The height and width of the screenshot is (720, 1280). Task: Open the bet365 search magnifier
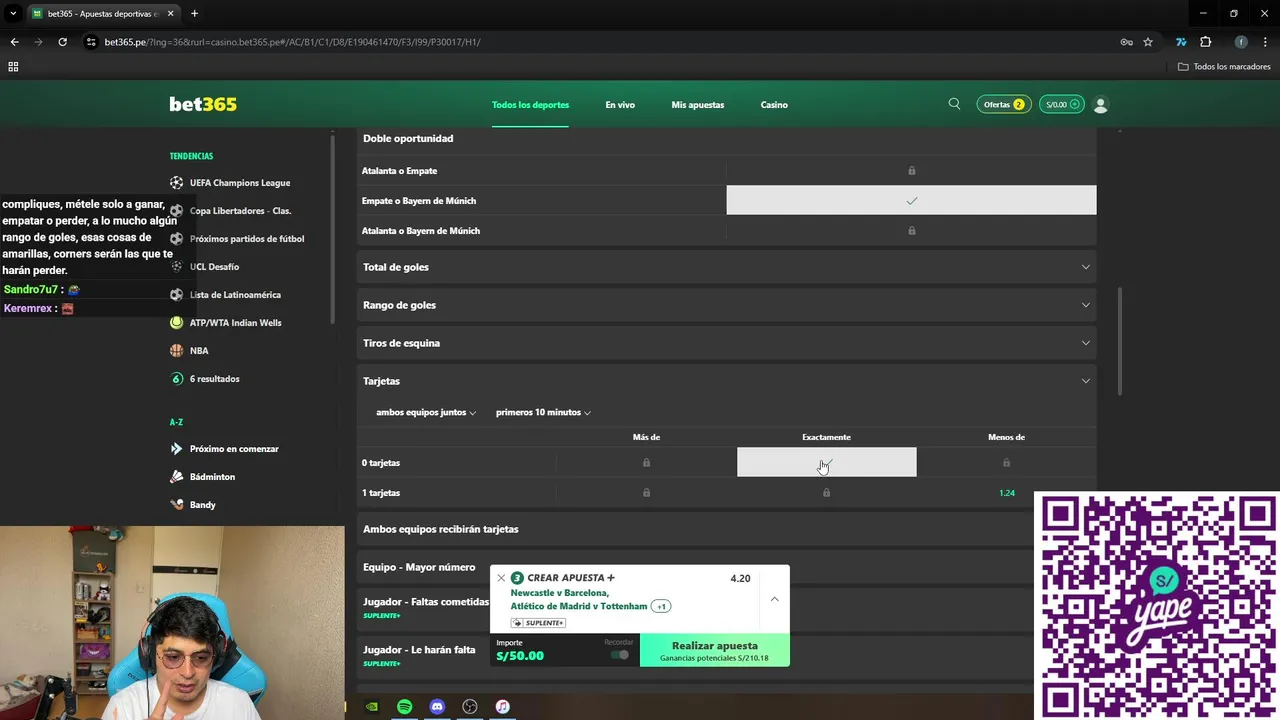[954, 104]
